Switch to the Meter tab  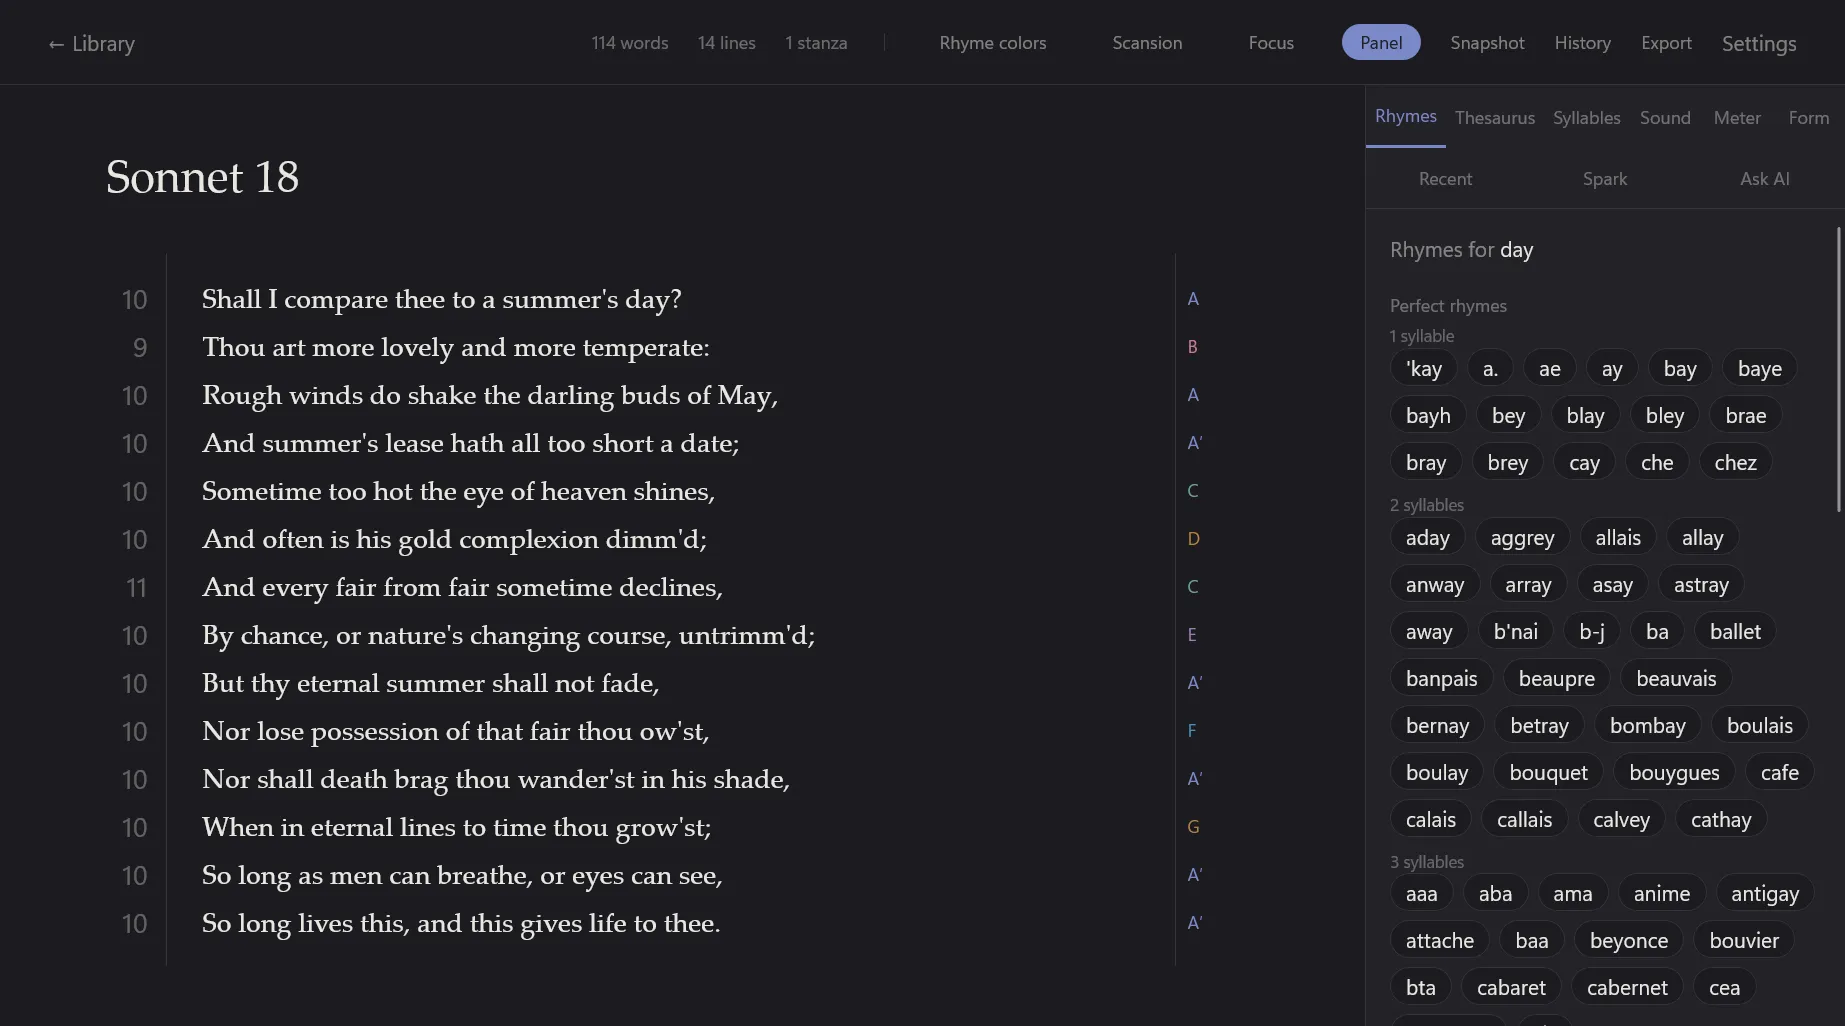coord(1737,118)
